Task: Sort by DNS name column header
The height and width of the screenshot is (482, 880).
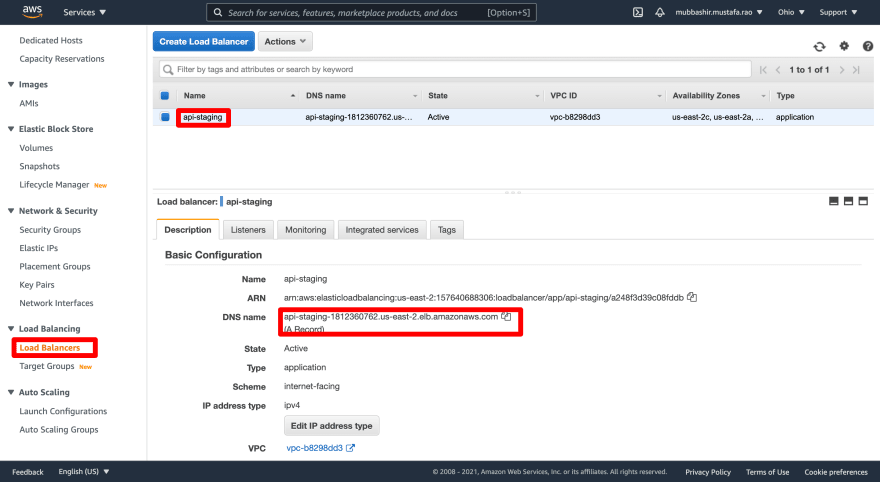Action: [x=361, y=95]
